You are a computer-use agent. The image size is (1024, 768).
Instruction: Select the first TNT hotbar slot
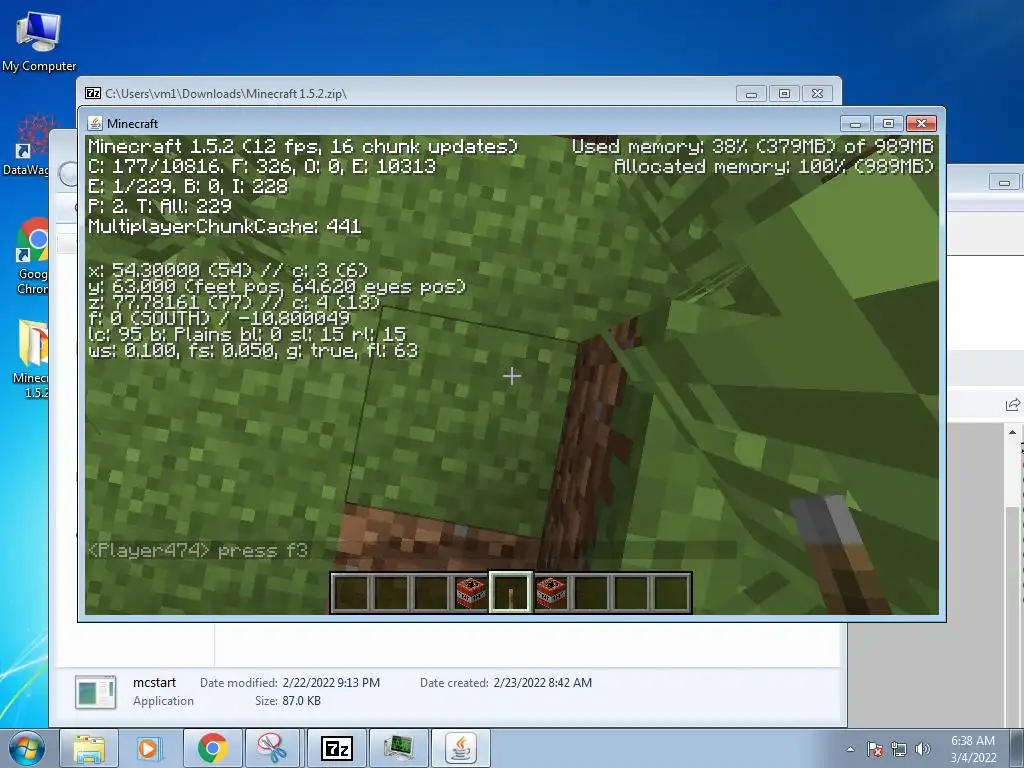coord(471,593)
